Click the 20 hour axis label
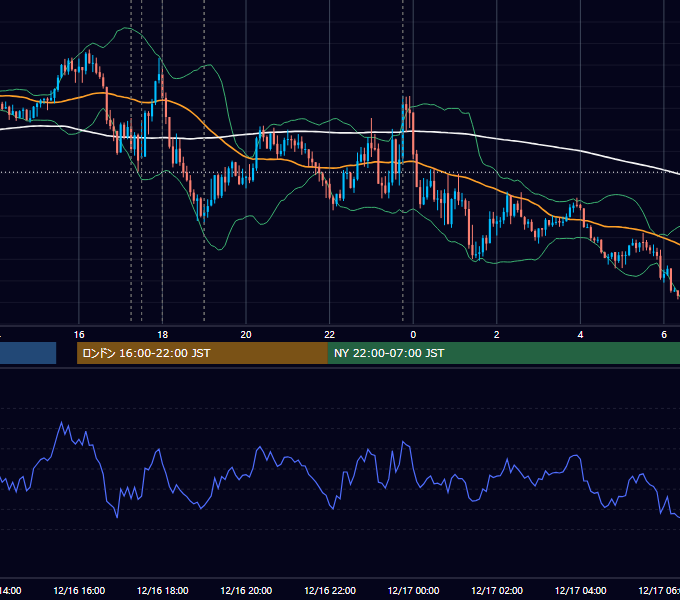 click(246, 335)
